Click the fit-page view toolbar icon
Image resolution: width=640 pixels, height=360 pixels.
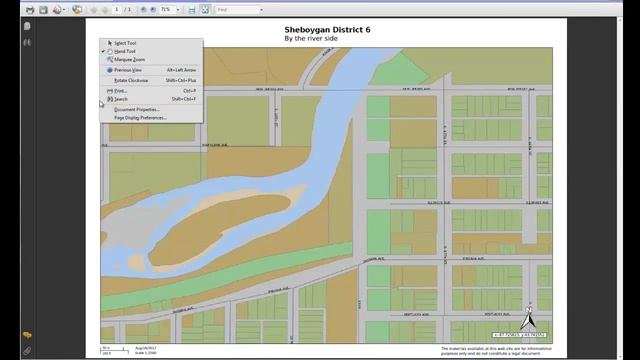click(x=205, y=9)
